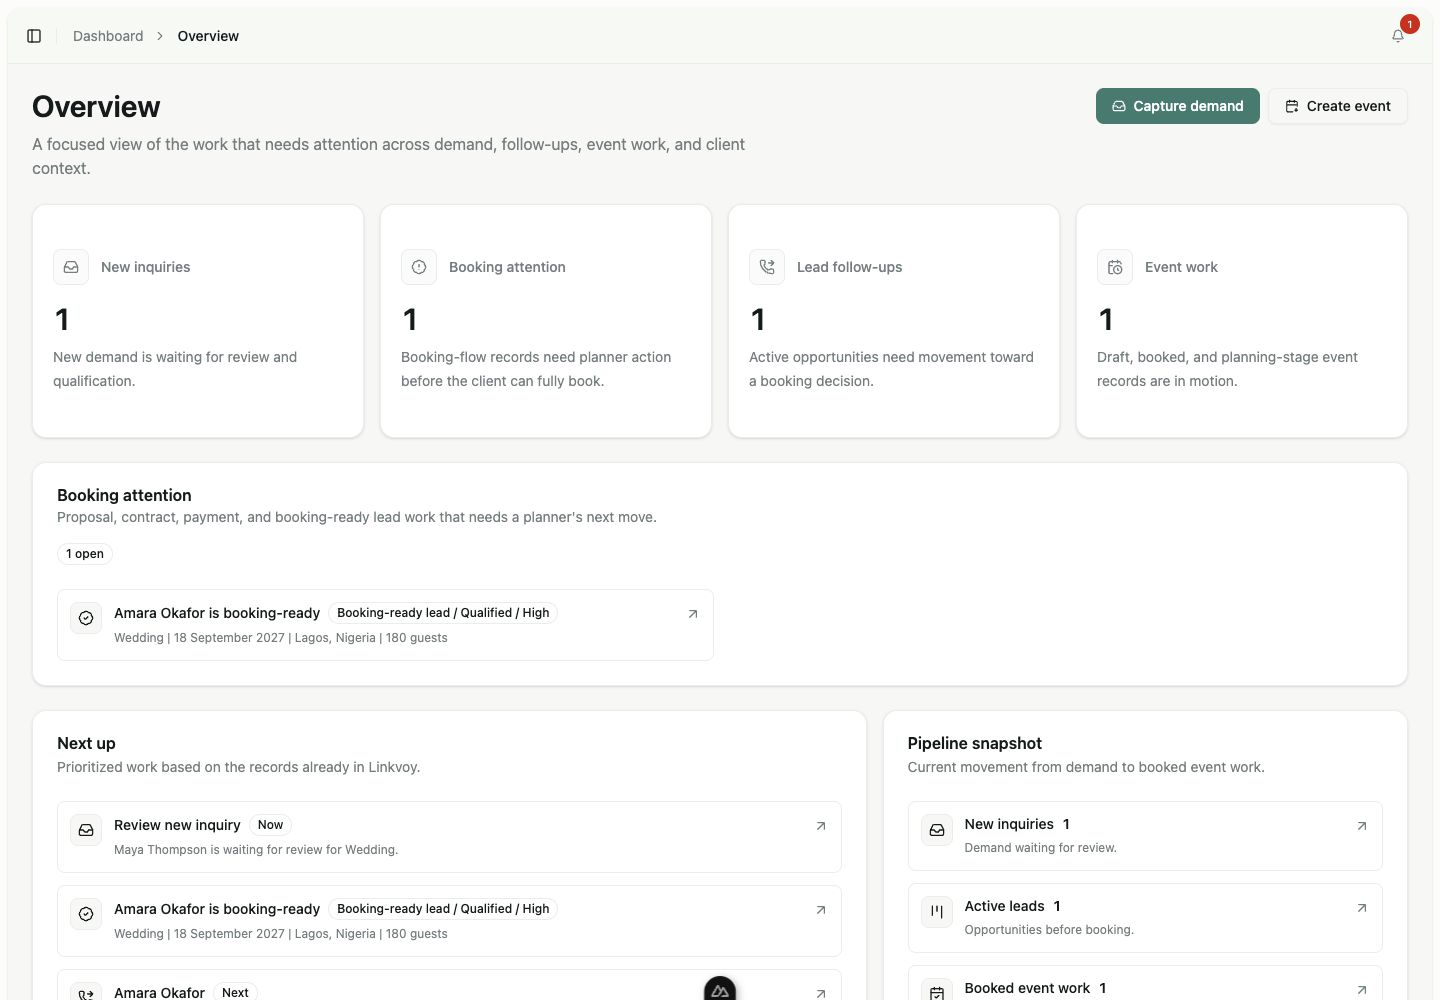Open Booked event work pipeline row
This screenshot has height=1000, width=1440.
click(x=1145, y=983)
